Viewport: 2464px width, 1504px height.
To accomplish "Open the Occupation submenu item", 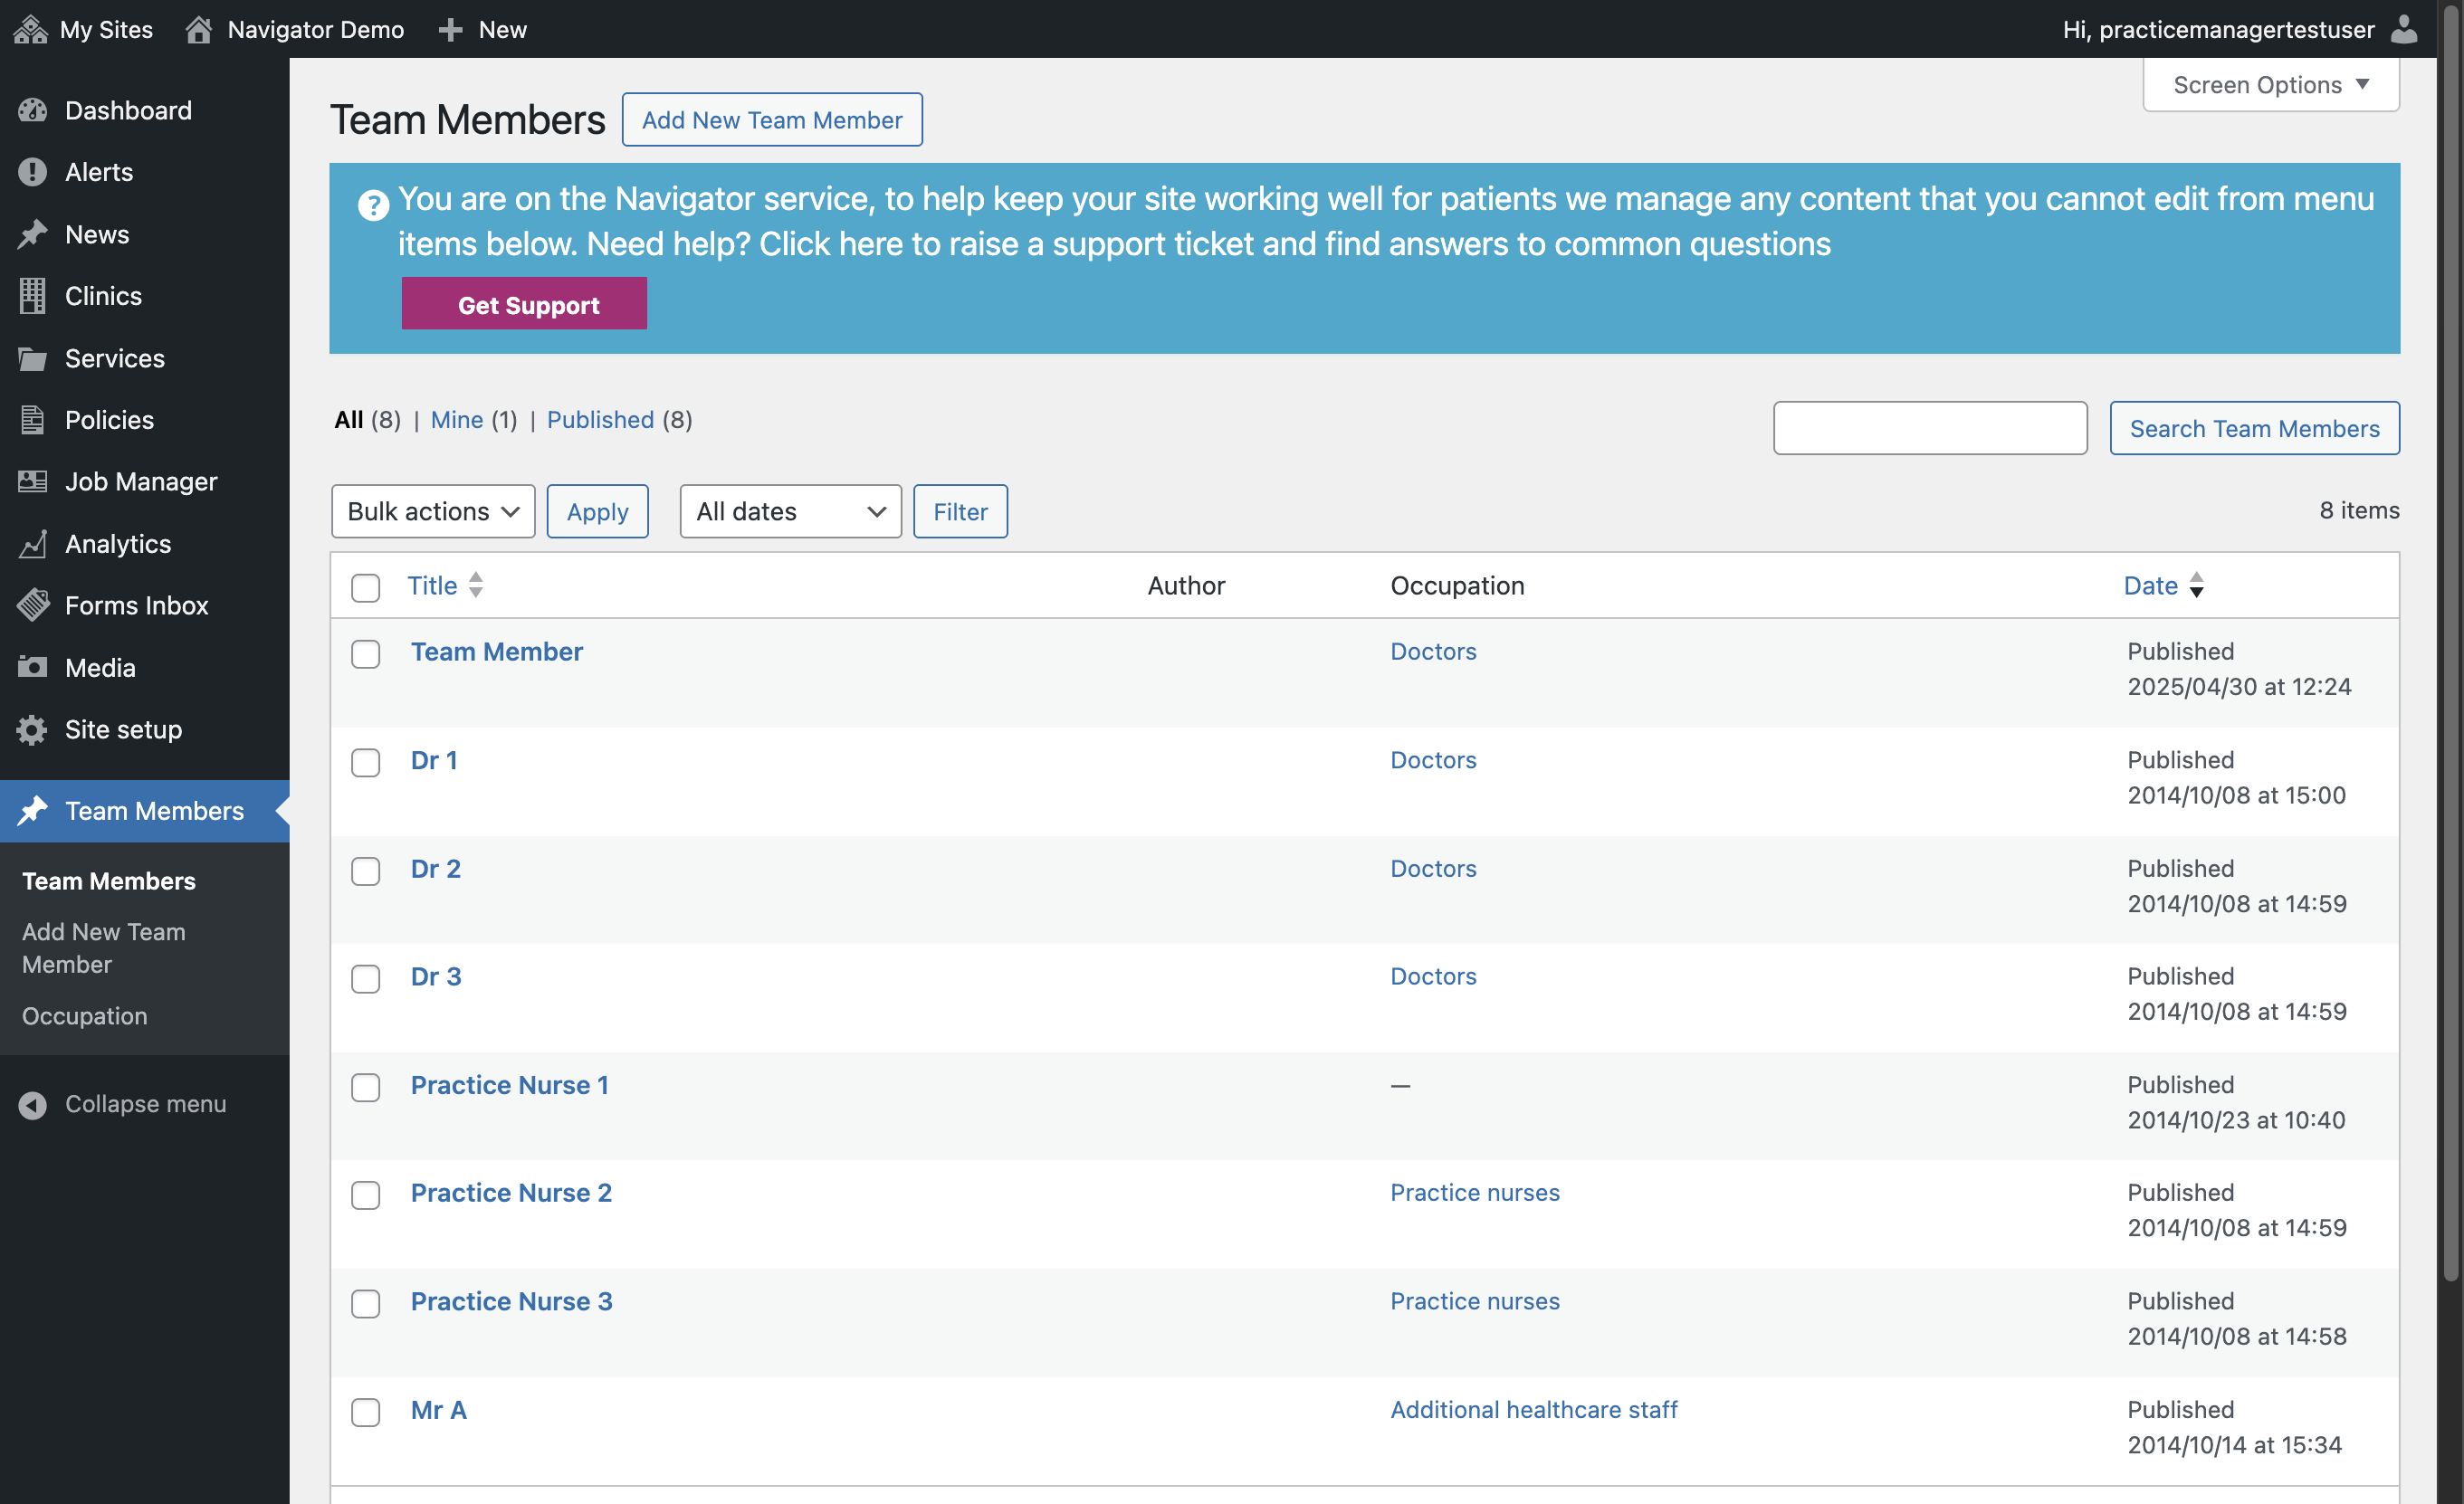I will coord(85,1016).
